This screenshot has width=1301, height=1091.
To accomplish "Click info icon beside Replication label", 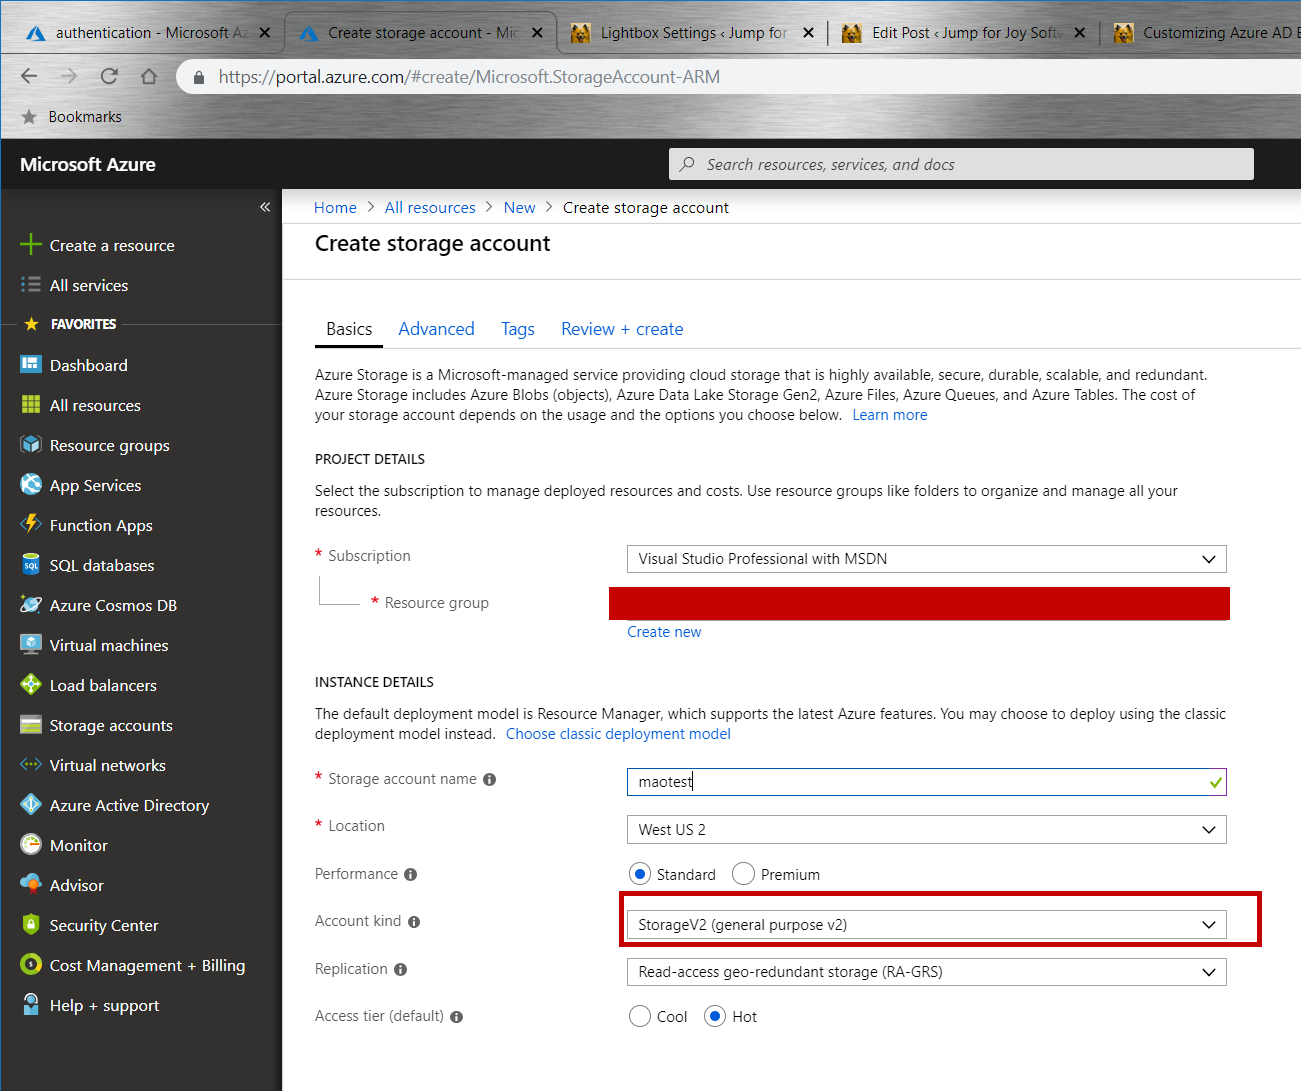I will 400,969.
